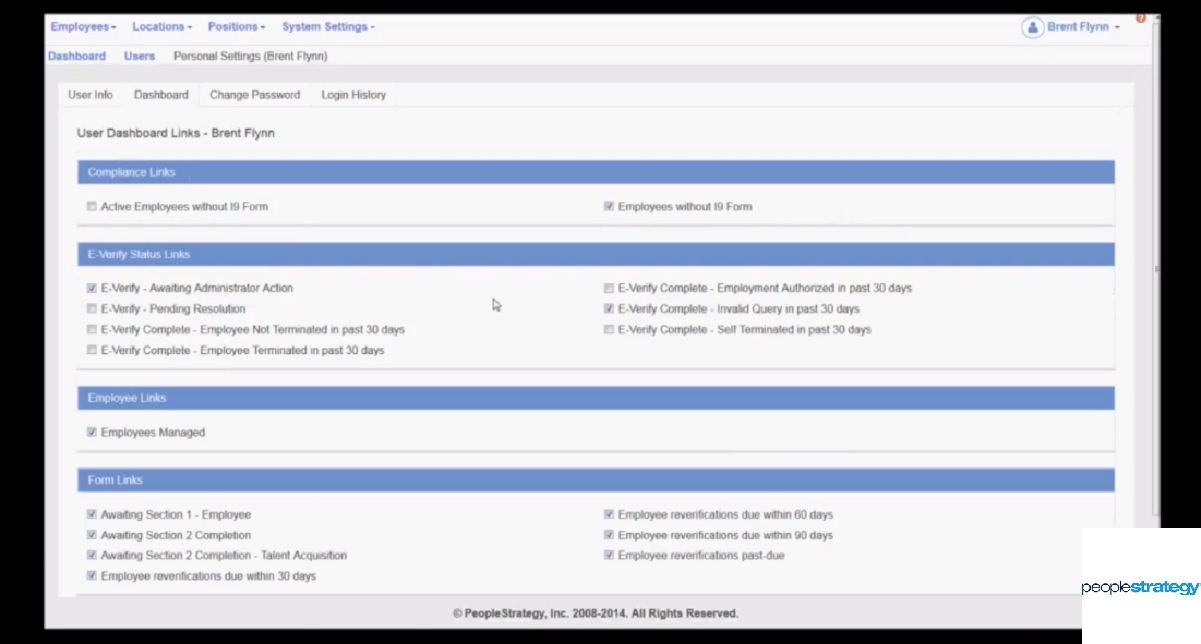Open the Change Password tab
Image resolution: width=1201 pixels, height=644 pixels.
(255, 95)
